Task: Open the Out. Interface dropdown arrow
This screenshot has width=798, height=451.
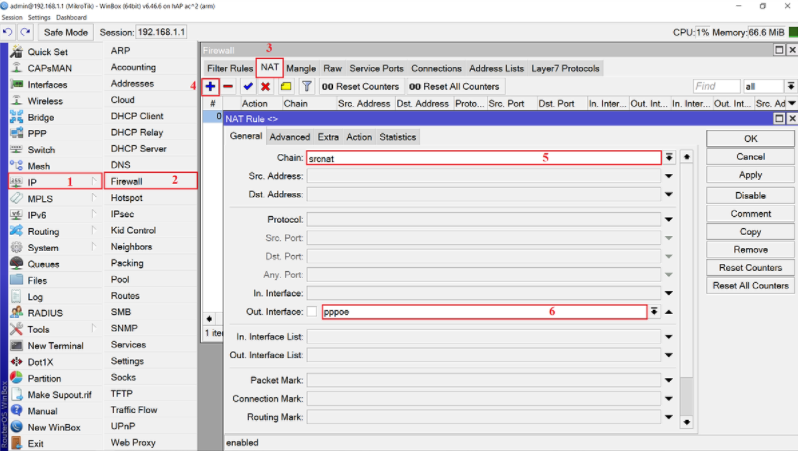Action: pyautogui.click(x=654, y=312)
